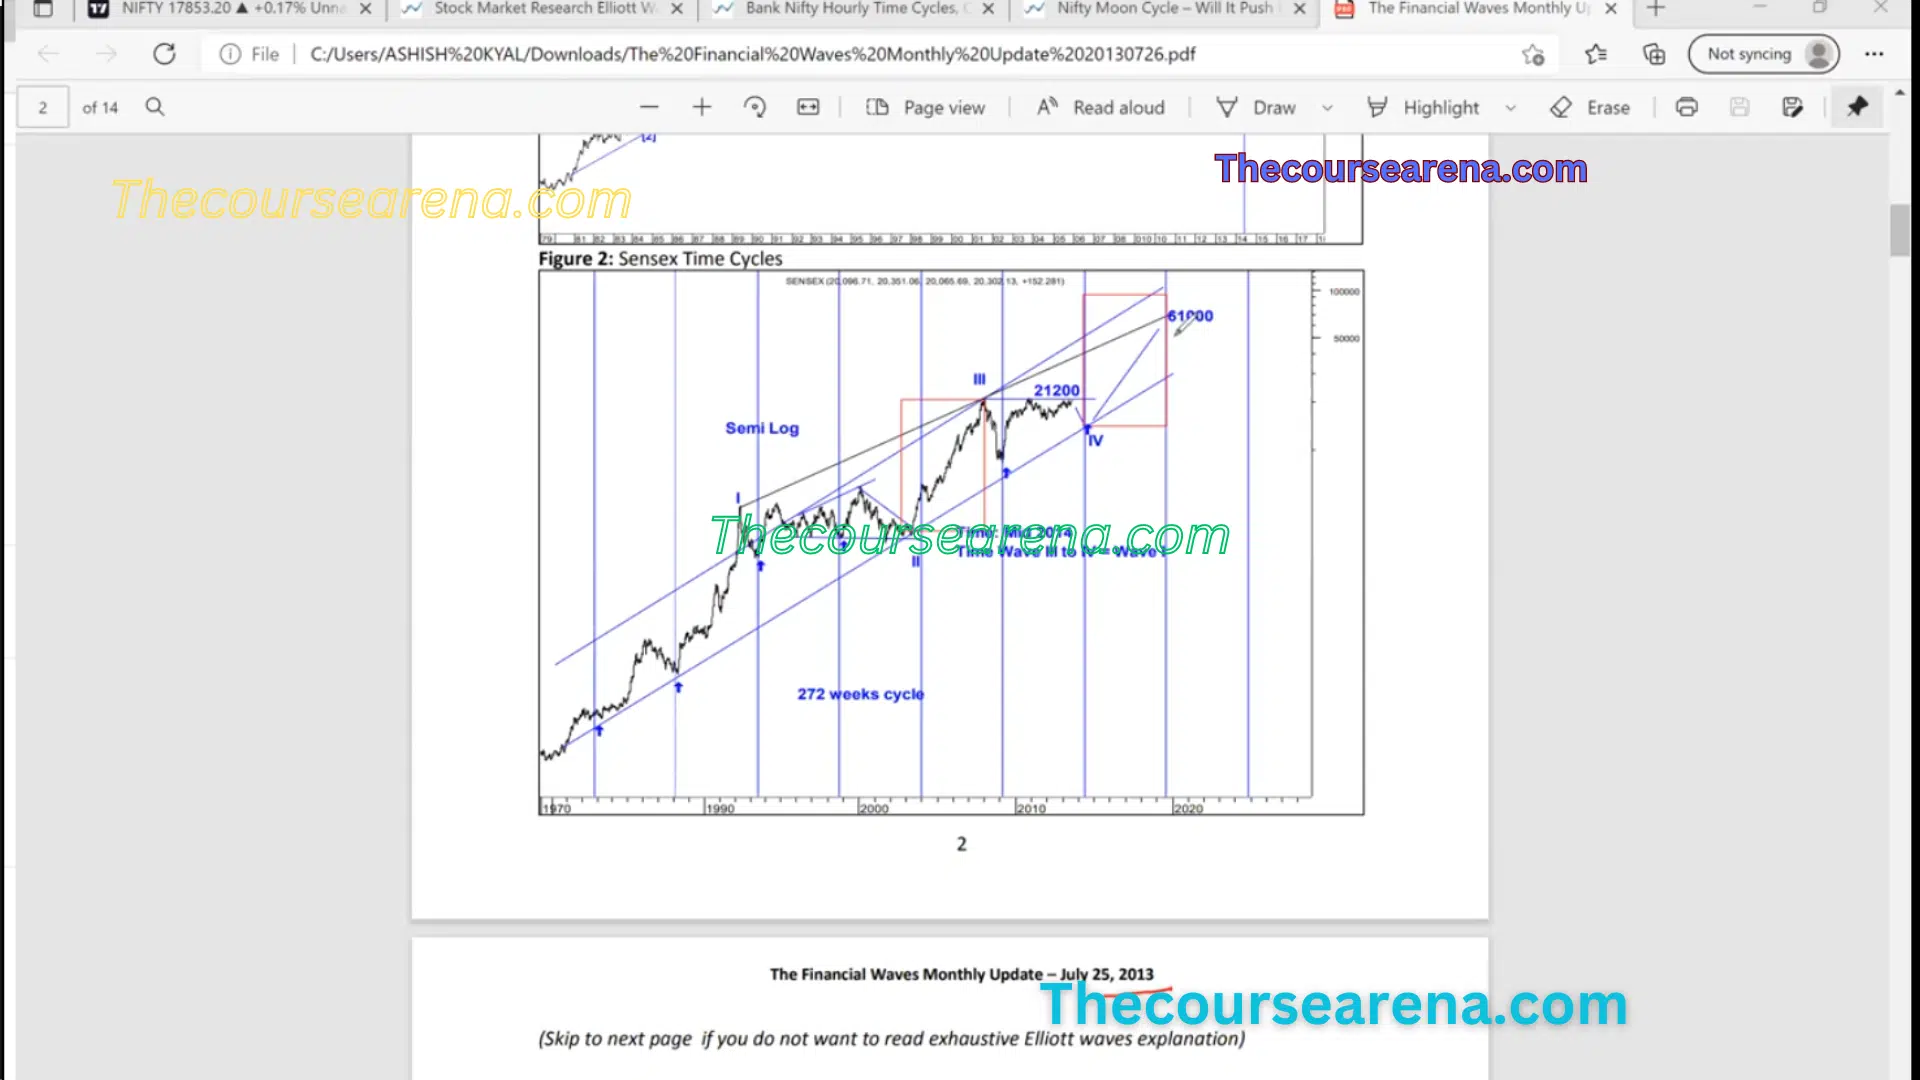
Task: Click the zoom in icon
Action: click(700, 107)
